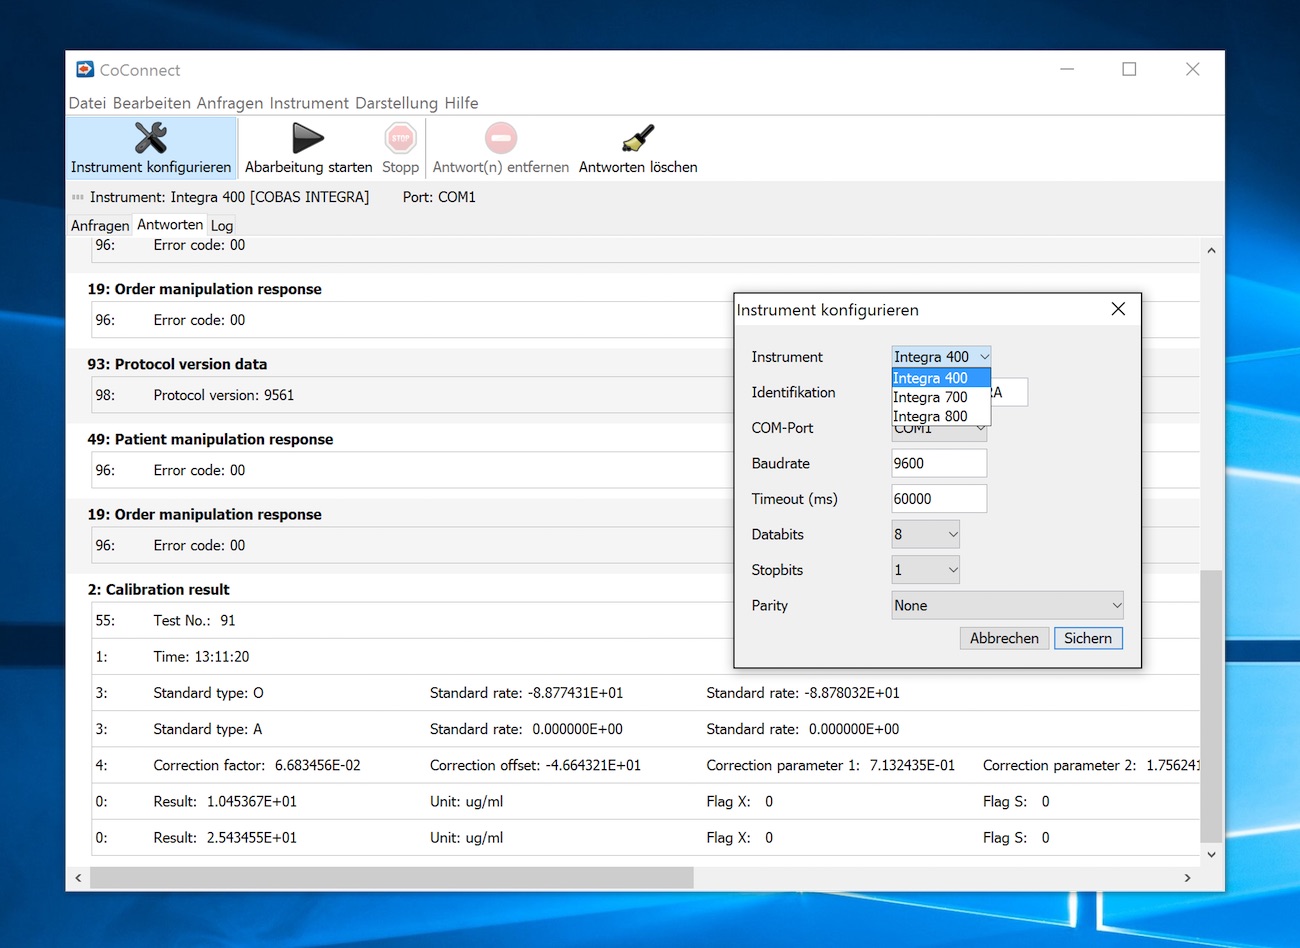
Task: Select the 'Result: 1.045367E+01' cell
Action: point(225,801)
